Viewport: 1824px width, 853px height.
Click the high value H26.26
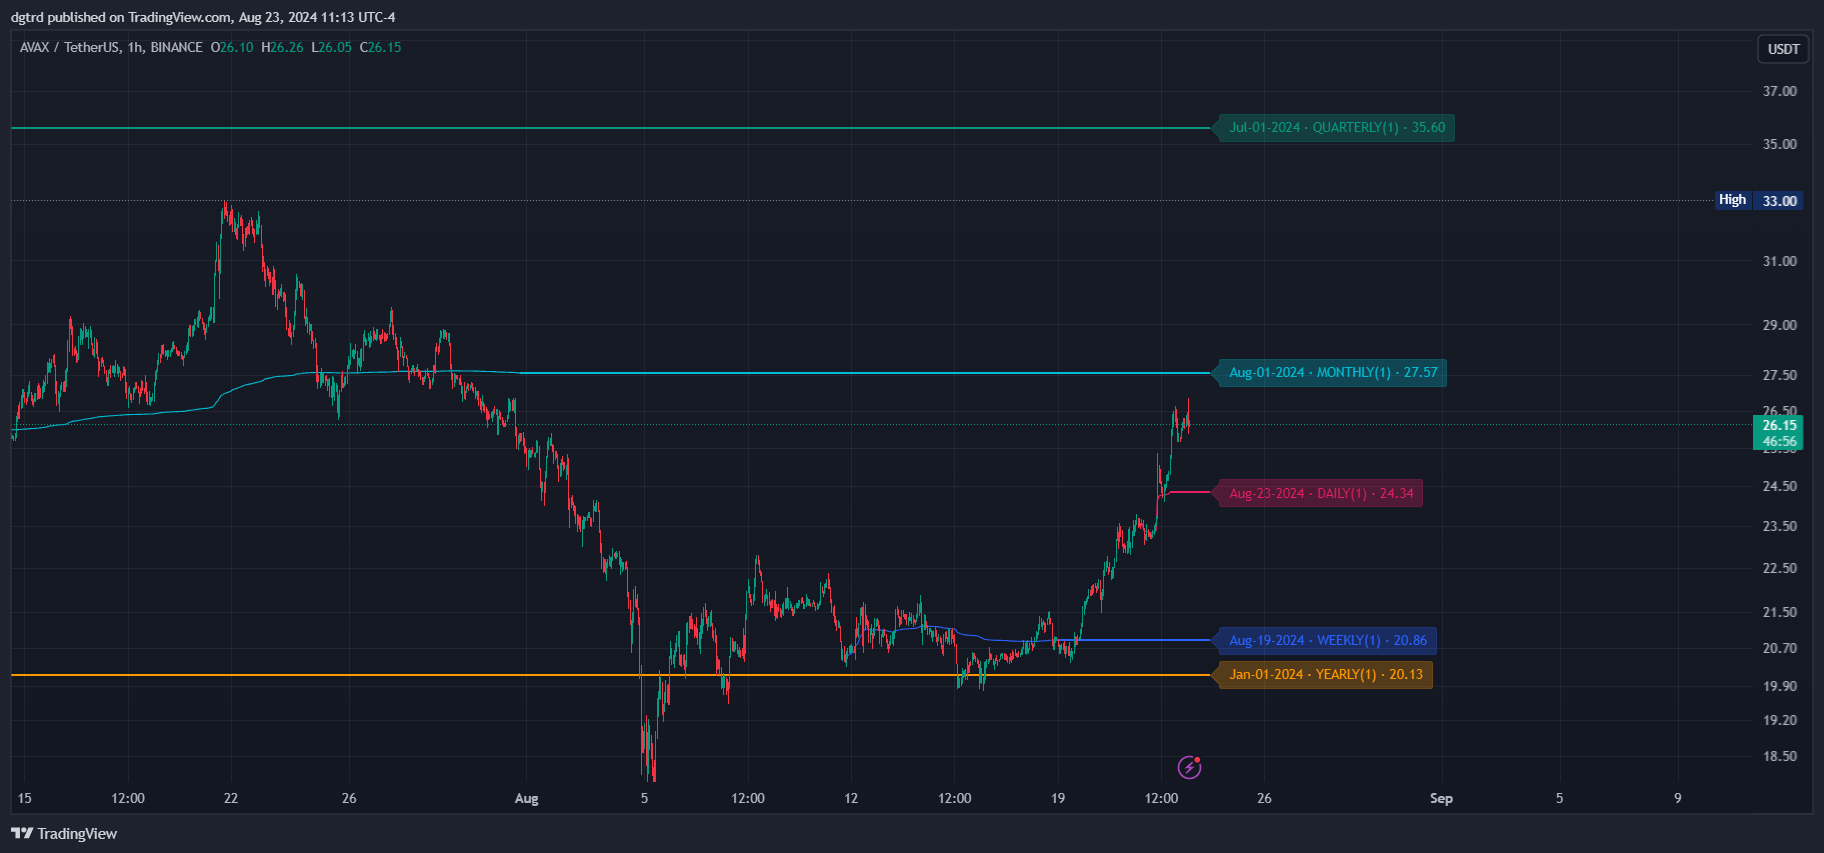pyautogui.click(x=282, y=47)
